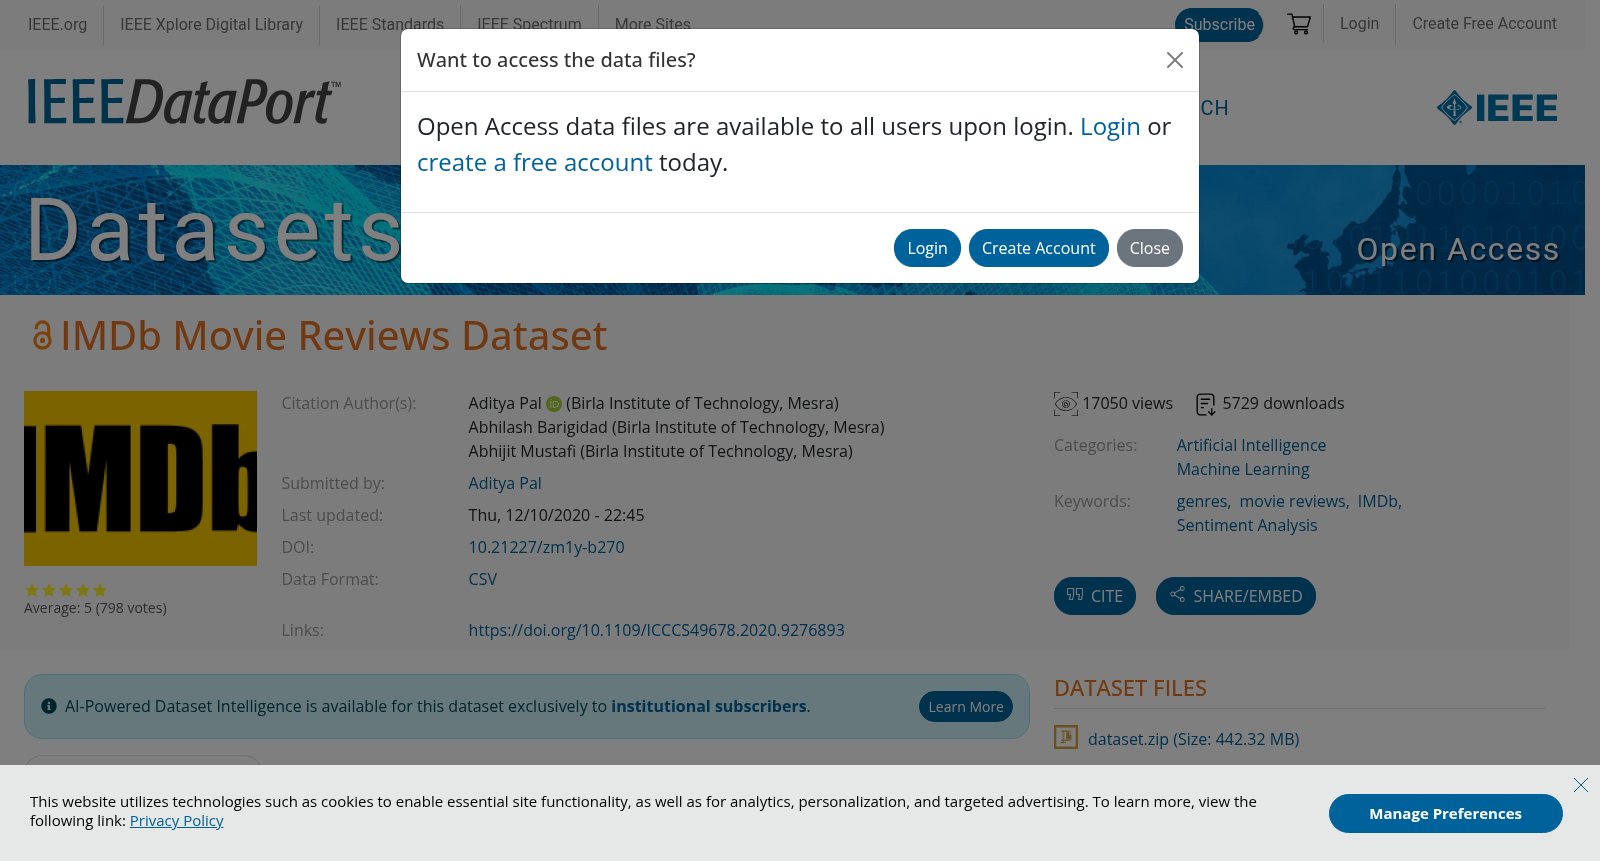Click the zip file icon beside dataset.zip
Viewport: 1600px width, 861px height.
[x=1066, y=738]
